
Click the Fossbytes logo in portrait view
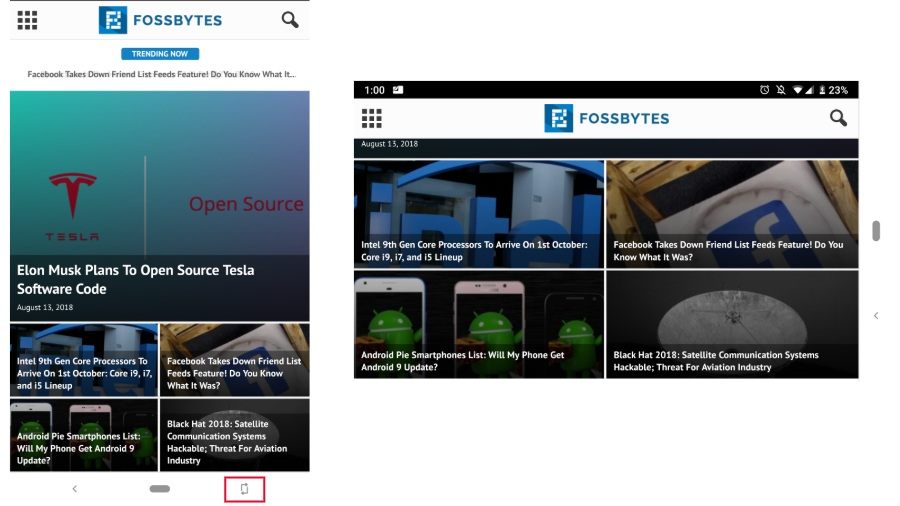click(x=160, y=20)
